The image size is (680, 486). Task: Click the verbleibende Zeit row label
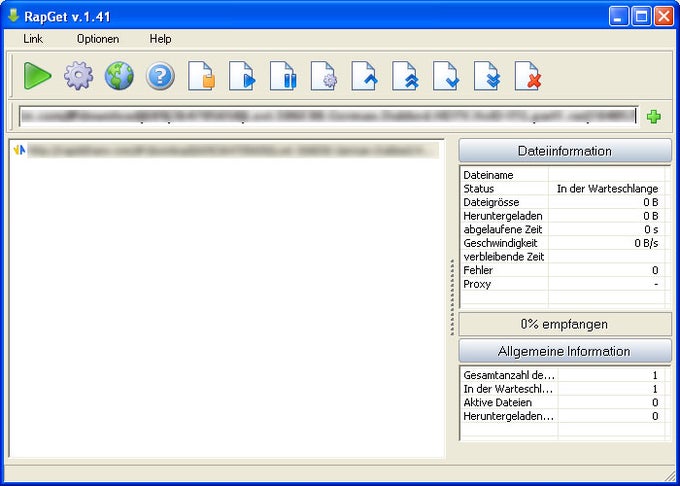[x=503, y=257]
